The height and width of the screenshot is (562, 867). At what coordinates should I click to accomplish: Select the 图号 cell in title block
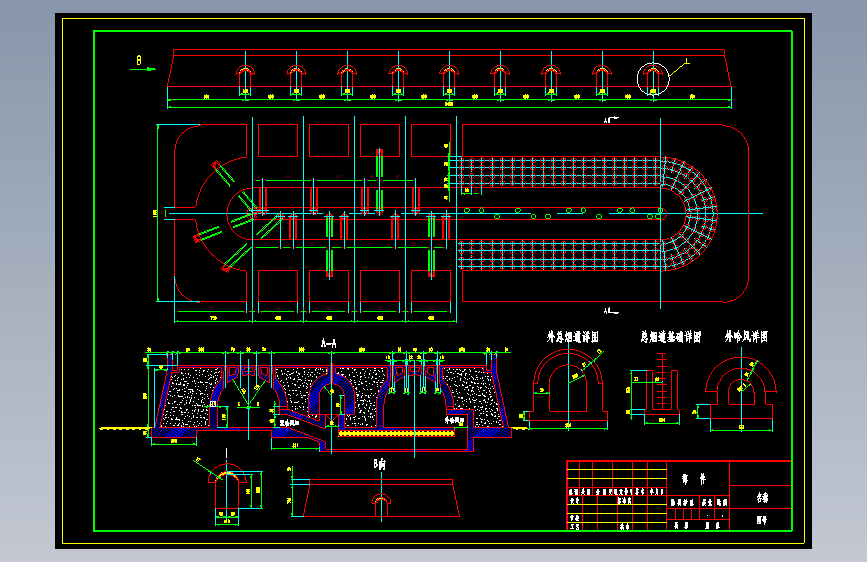pos(762,520)
